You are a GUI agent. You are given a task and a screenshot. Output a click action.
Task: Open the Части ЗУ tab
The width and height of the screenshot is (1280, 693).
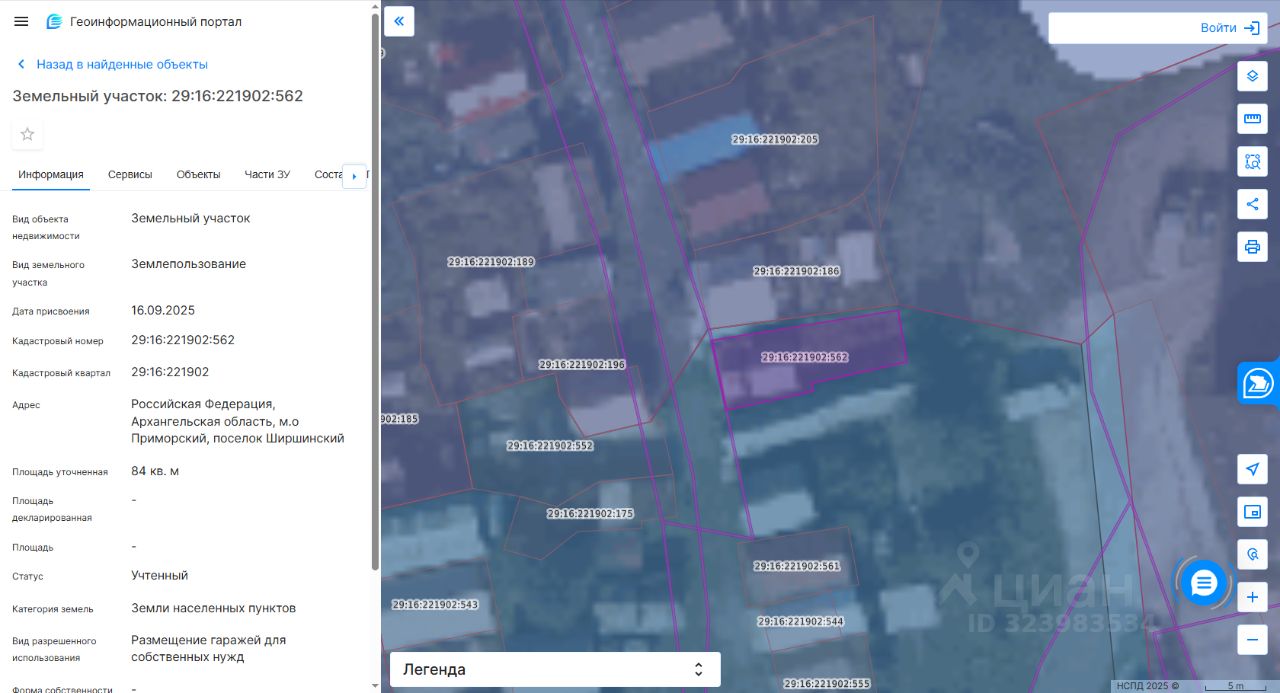click(267, 174)
